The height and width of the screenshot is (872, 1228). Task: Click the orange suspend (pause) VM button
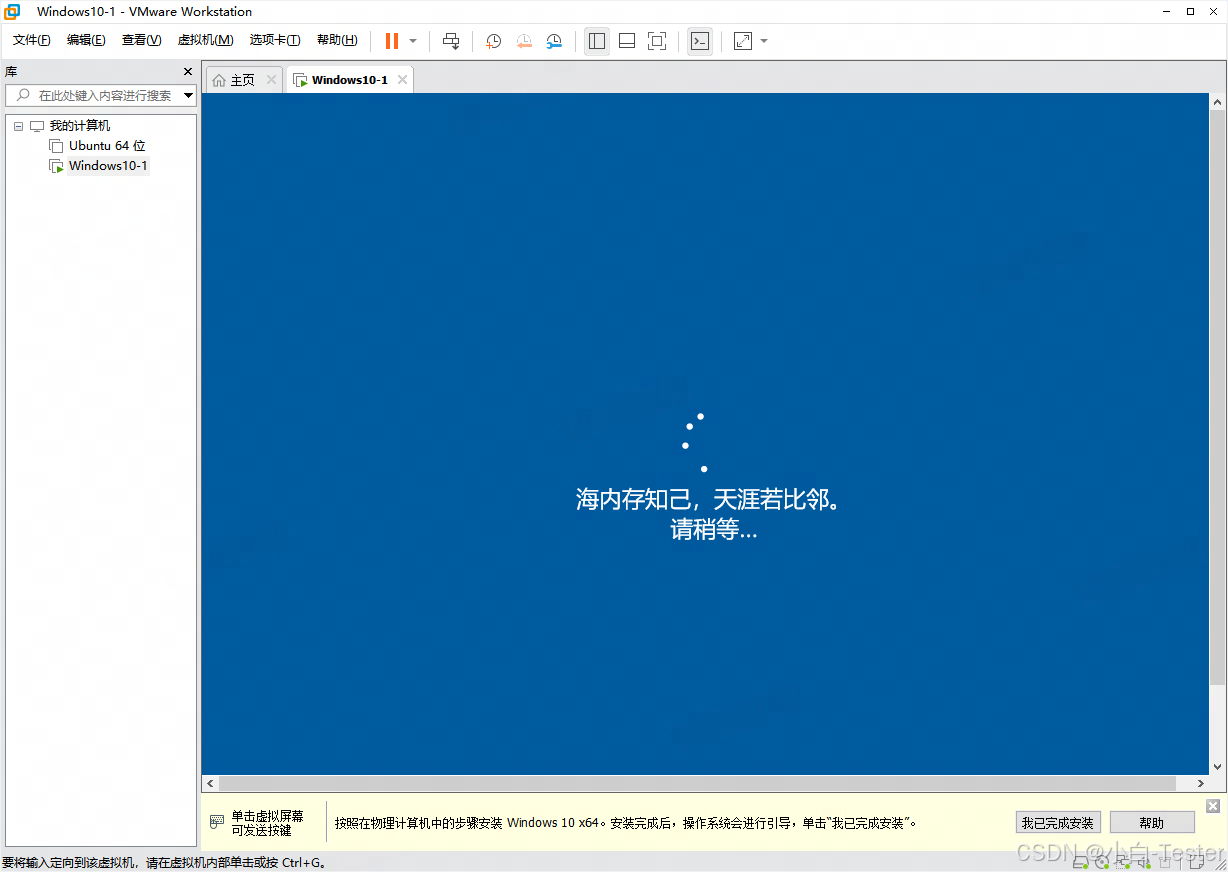pyautogui.click(x=392, y=41)
